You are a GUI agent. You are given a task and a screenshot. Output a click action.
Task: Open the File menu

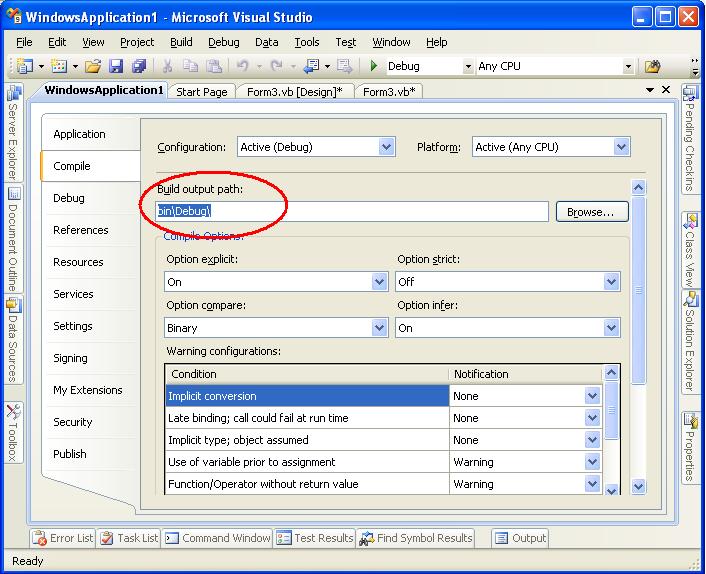tap(24, 42)
